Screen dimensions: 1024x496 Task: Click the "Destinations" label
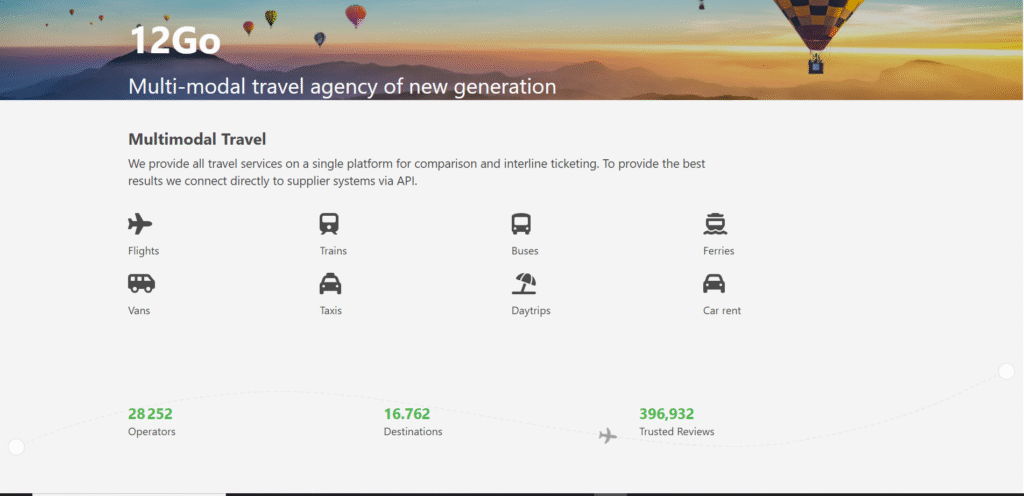(x=413, y=431)
